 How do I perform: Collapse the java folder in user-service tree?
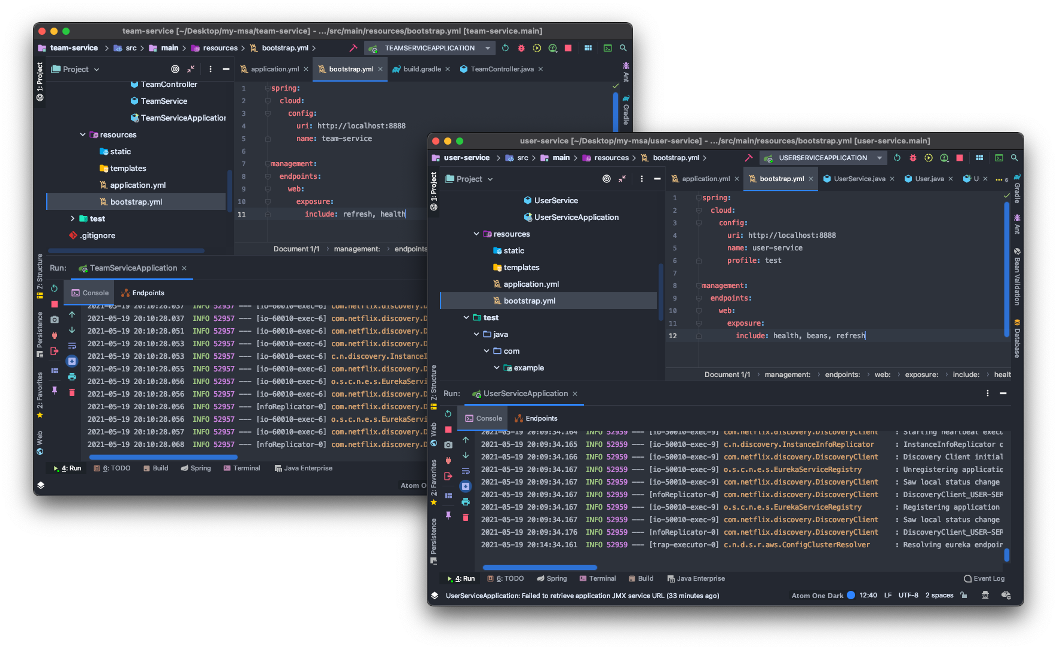477,334
